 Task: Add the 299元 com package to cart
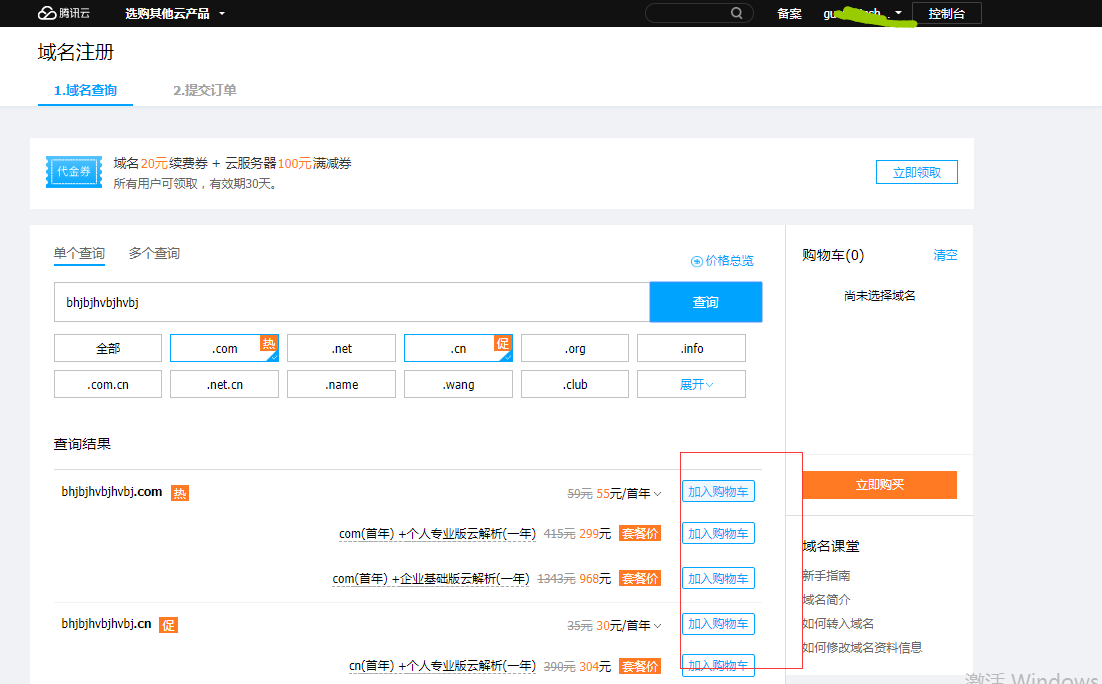click(x=718, y=534)
